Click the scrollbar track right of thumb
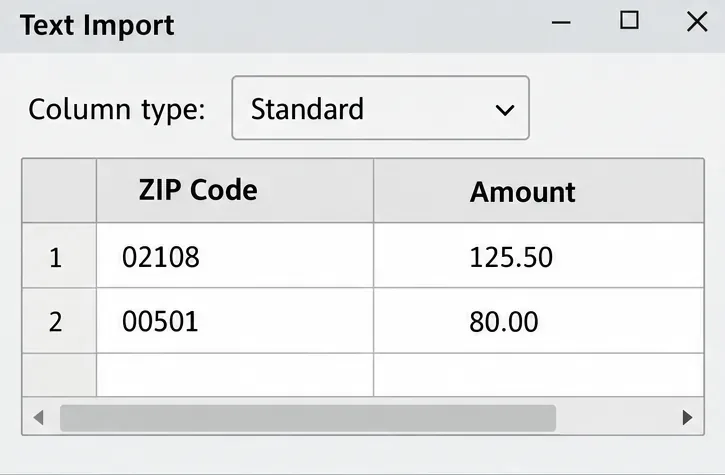This screenshot has width=725, height=475. (617, 418)
